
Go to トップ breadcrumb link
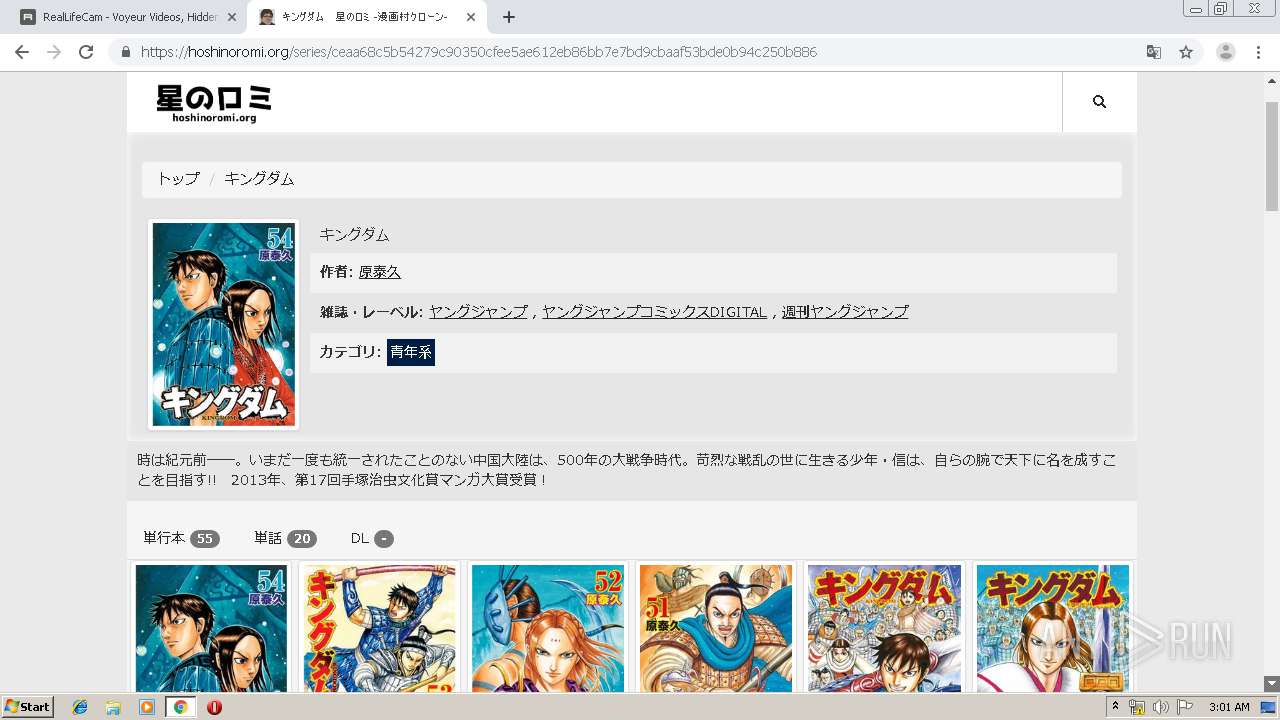coord(178,179)
